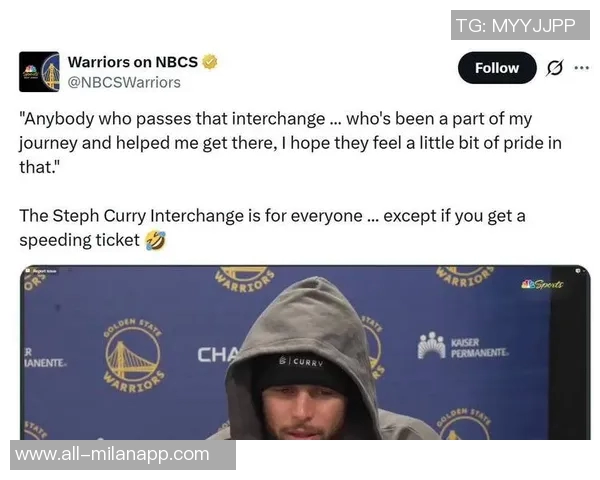600x480 pixels.
Task: Click the quoted tweet text about the interchange
Action: pyautogui.click(x=290, y=143)
